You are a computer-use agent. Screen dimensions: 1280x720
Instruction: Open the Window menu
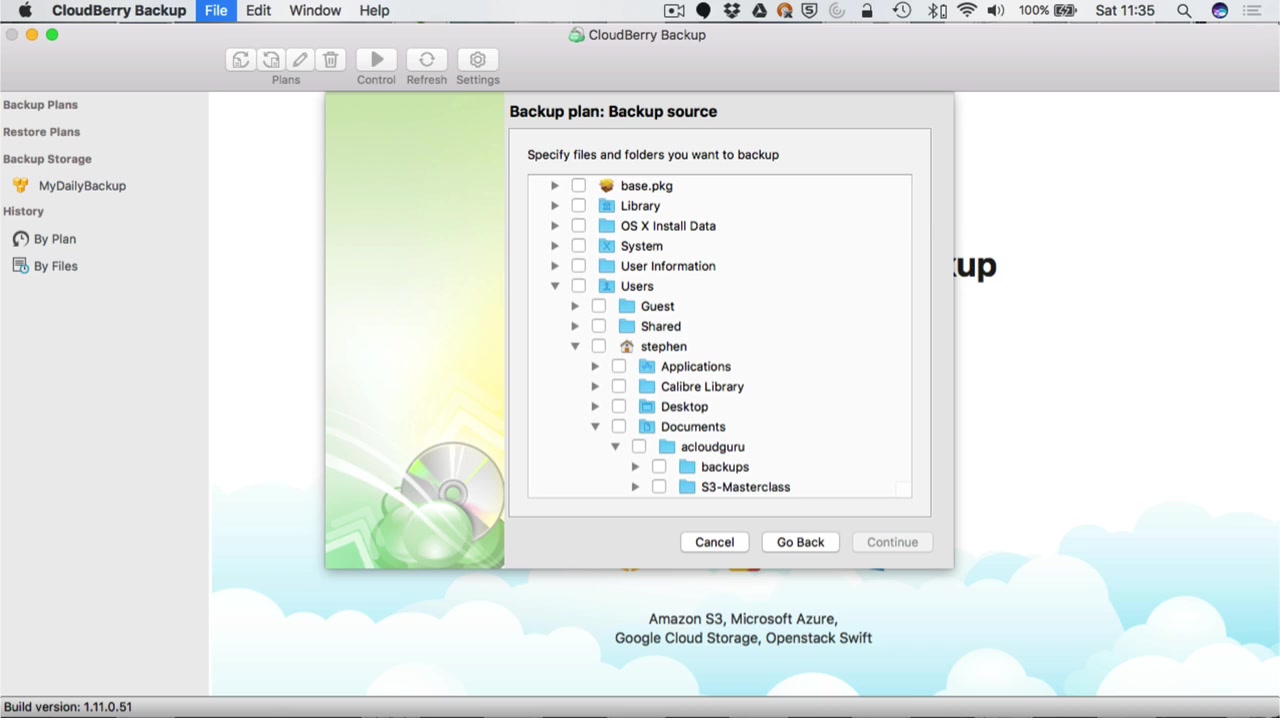[x=315, y=11]
